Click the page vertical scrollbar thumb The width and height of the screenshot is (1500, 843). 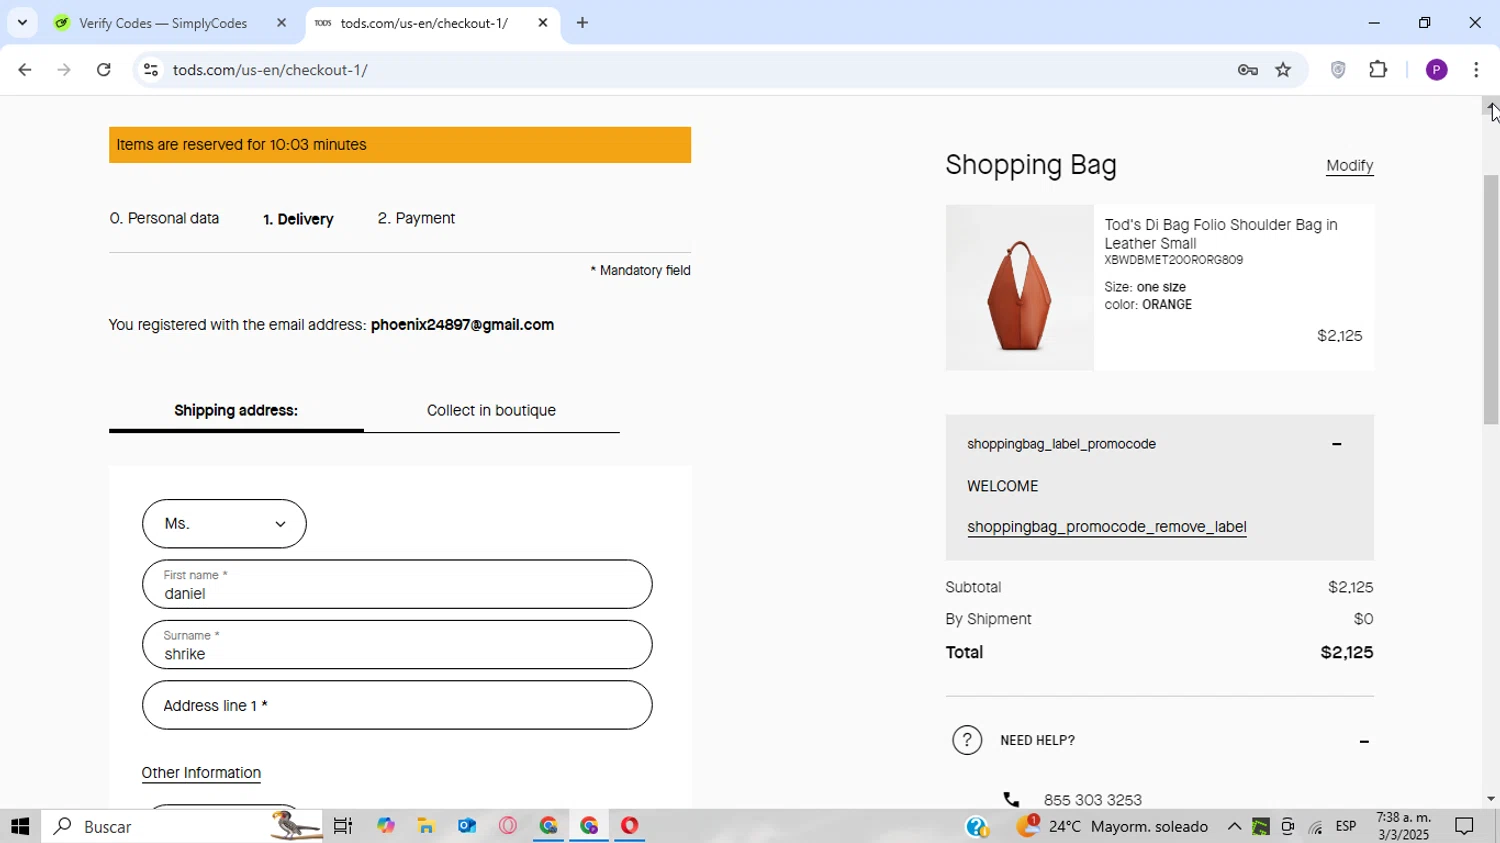coord(1491,300)
